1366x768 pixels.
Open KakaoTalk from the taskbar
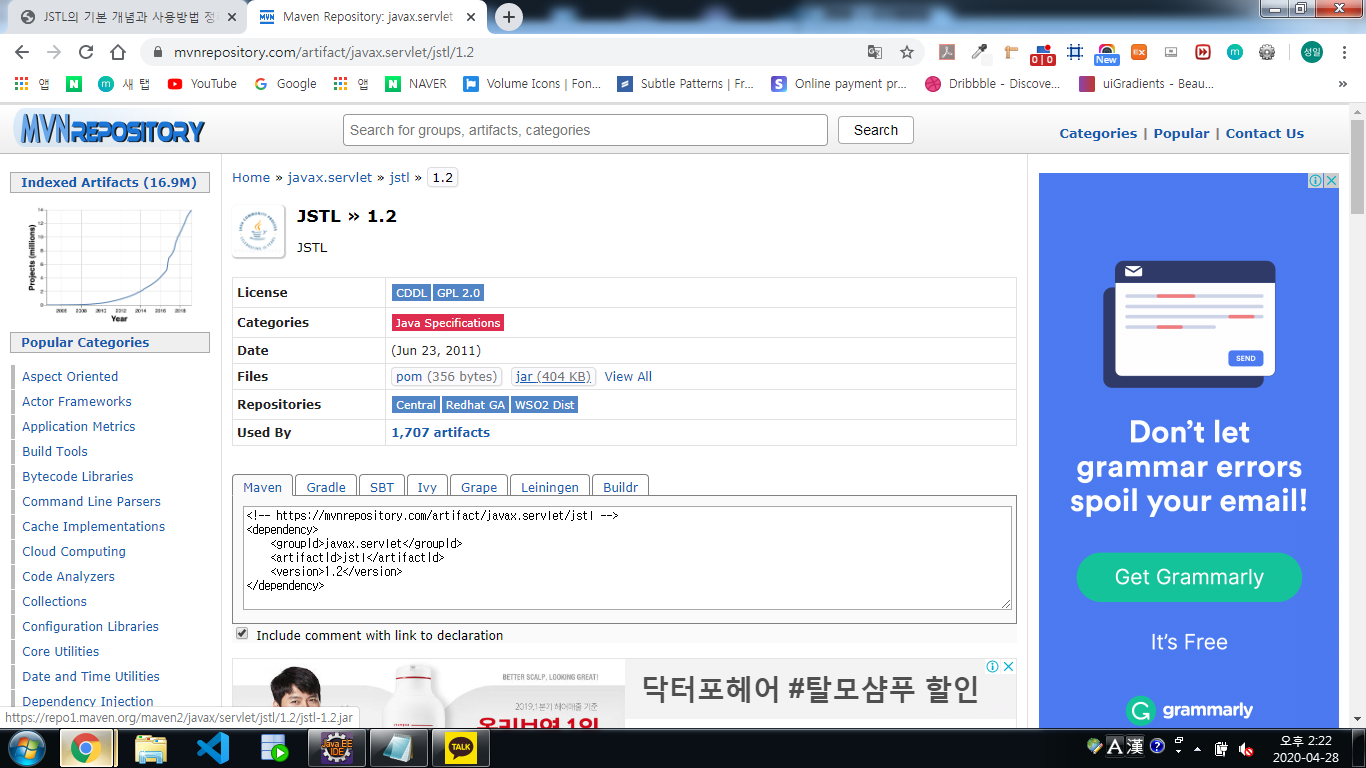click(460, 748)
